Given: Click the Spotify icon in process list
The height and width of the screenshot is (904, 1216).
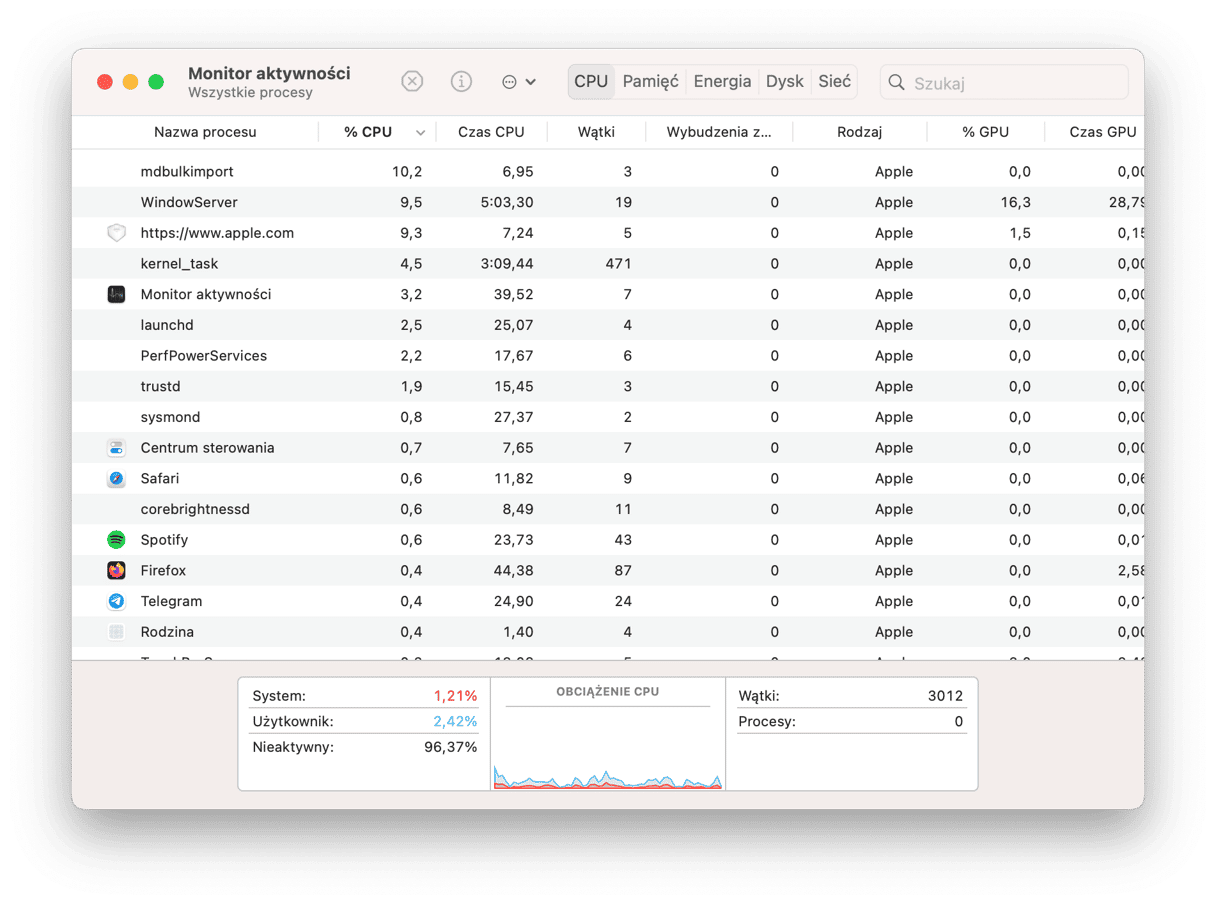Looking at the screenshot, I should [x=117, y=540].
